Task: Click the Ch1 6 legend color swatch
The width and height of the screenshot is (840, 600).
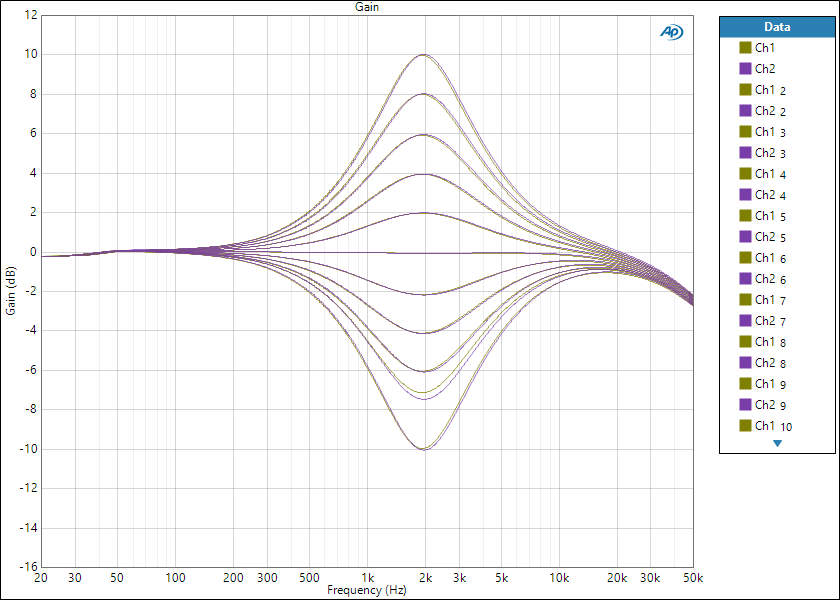Action: click(745, 258)
